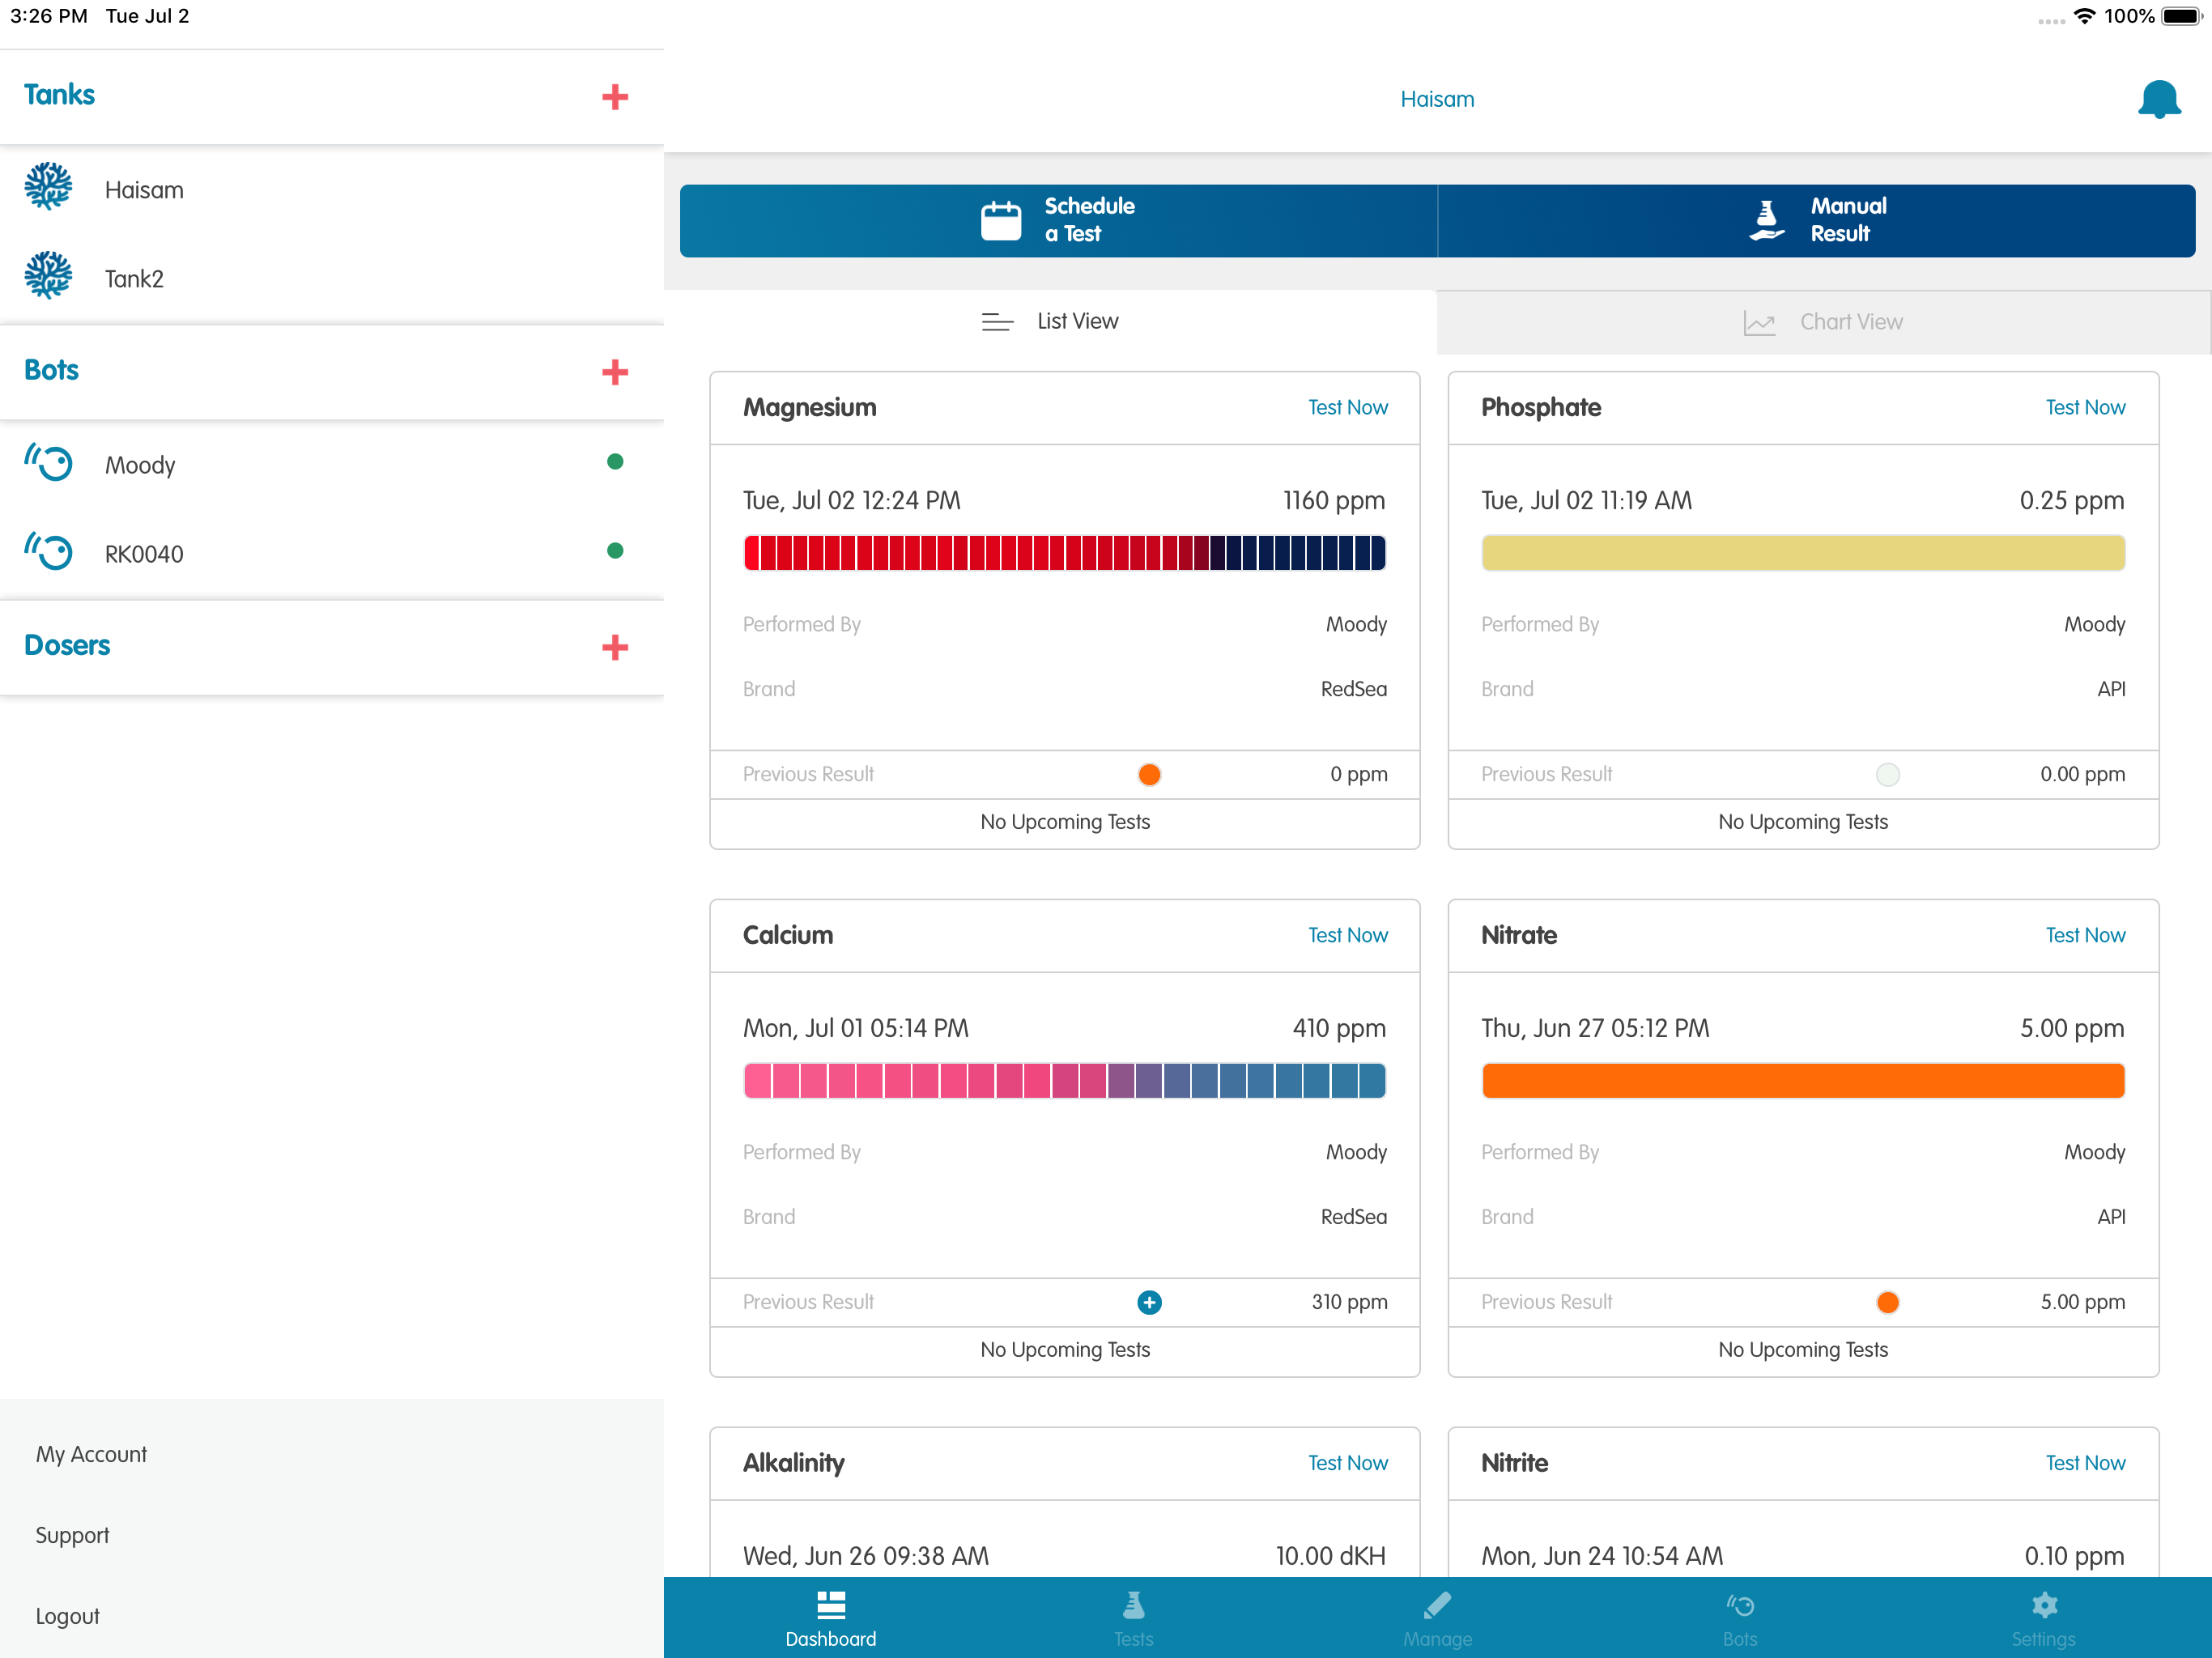Select Tank2 in the tanks list
Viewport: 2212px width, 1658px height.
pyautogui.click(x=134, y=278)
